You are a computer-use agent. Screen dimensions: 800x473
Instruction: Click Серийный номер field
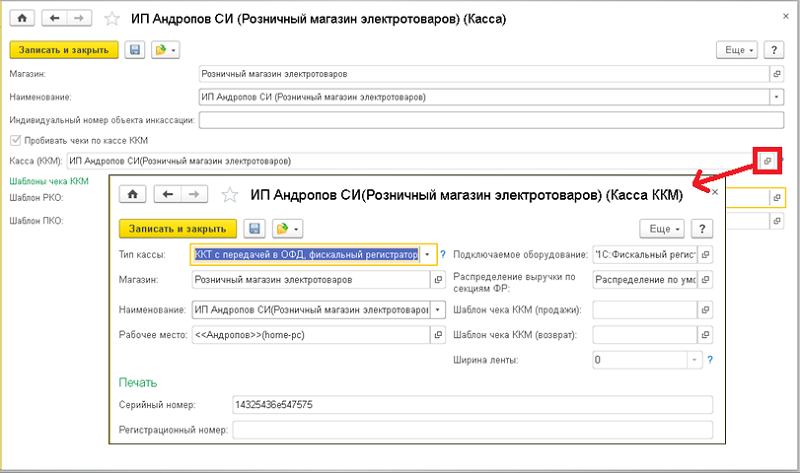click(x=472, y=405)
